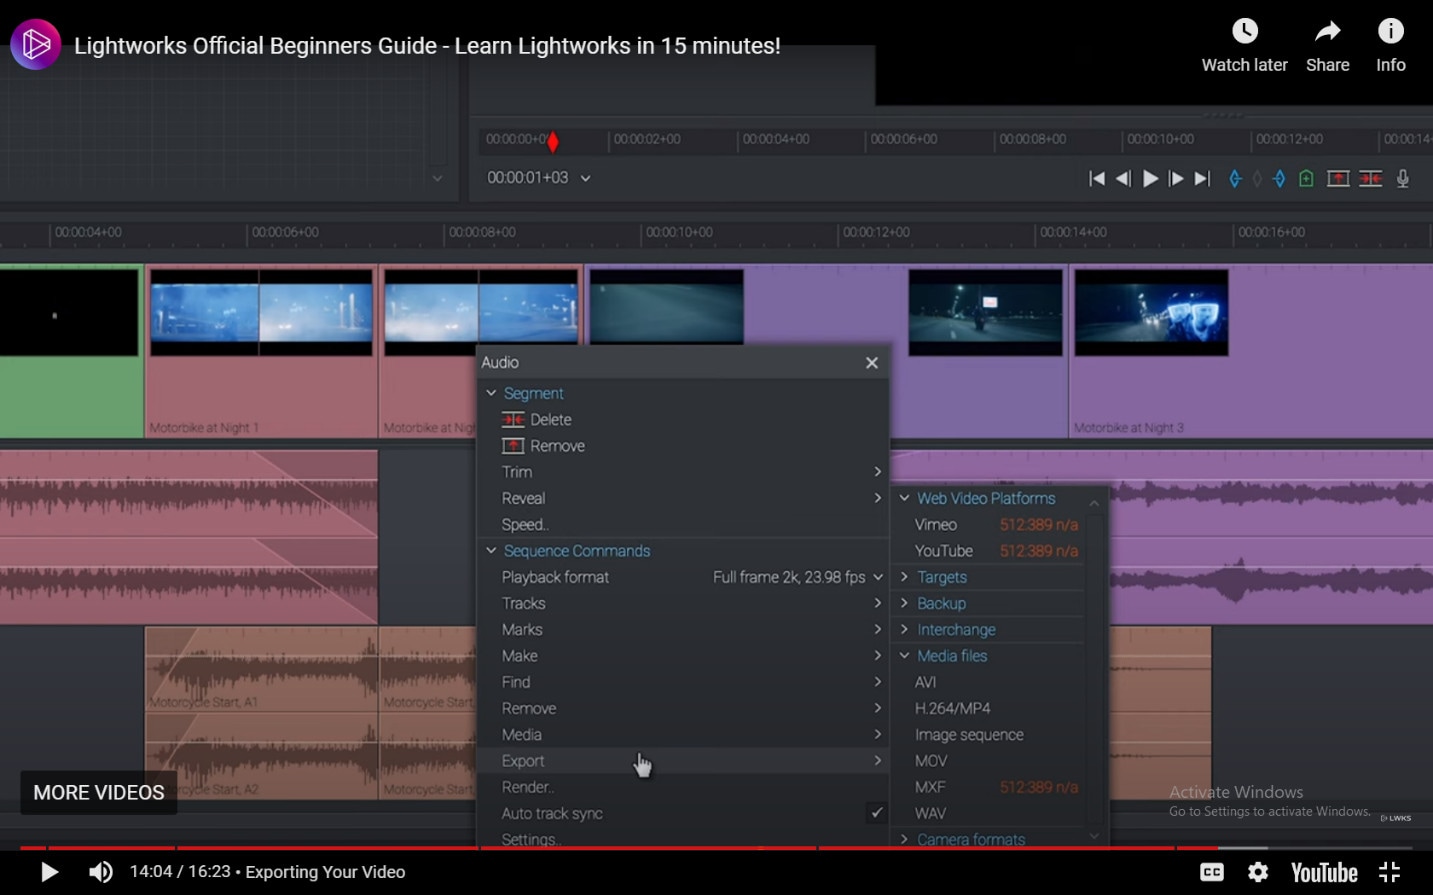Open YouTube player settings gear

[x=1258, y=872]
